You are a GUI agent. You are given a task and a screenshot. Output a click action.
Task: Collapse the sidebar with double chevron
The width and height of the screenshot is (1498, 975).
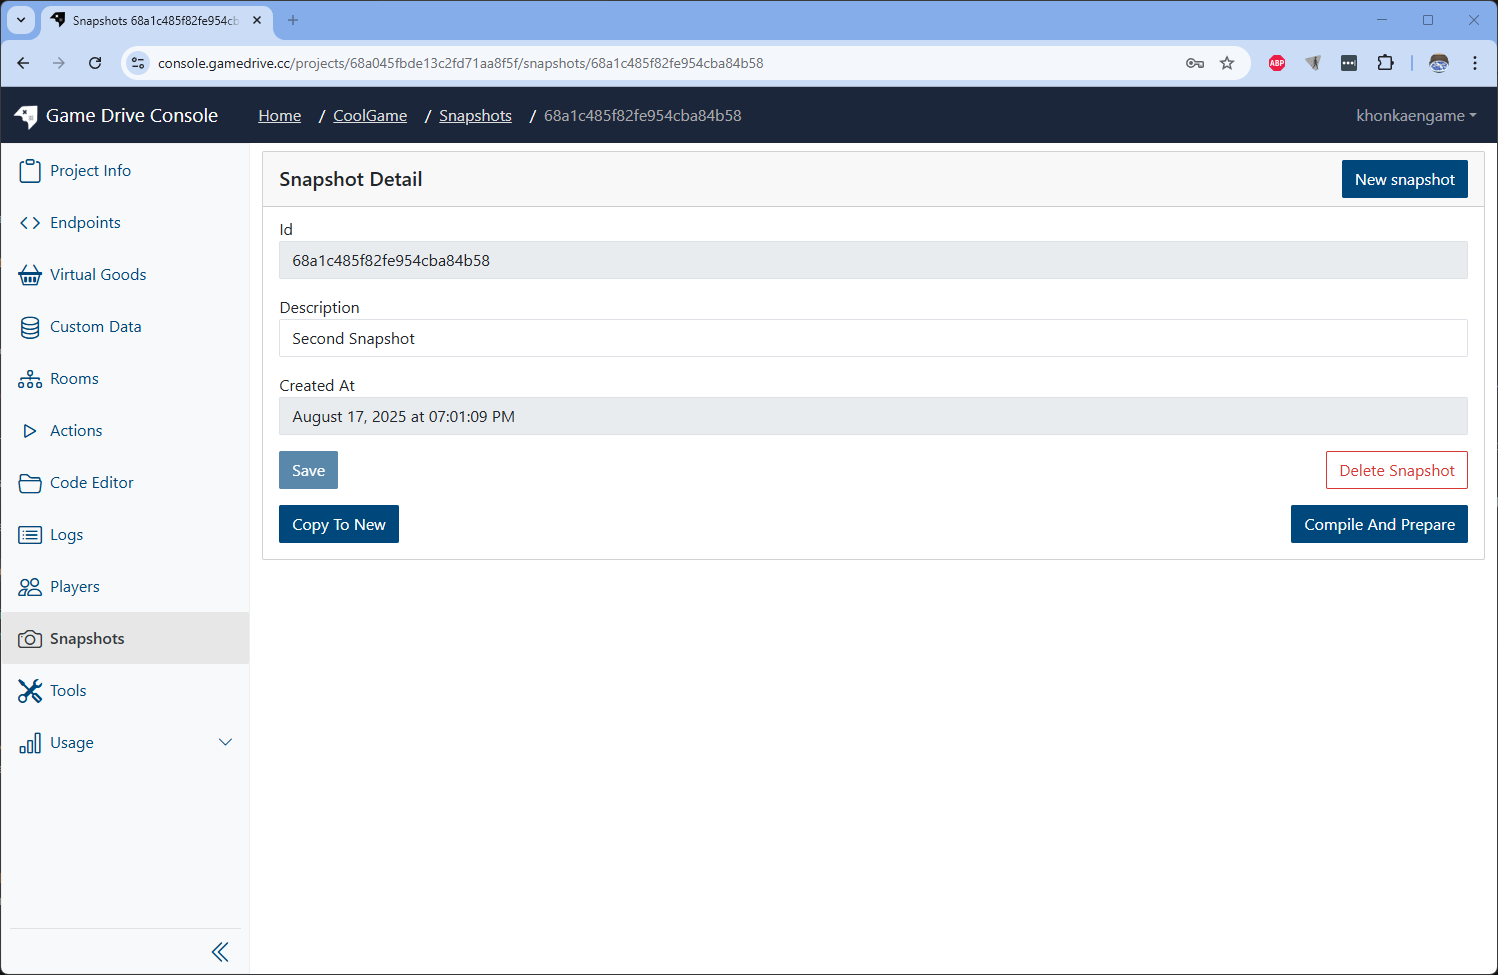(x=220, y=952)
